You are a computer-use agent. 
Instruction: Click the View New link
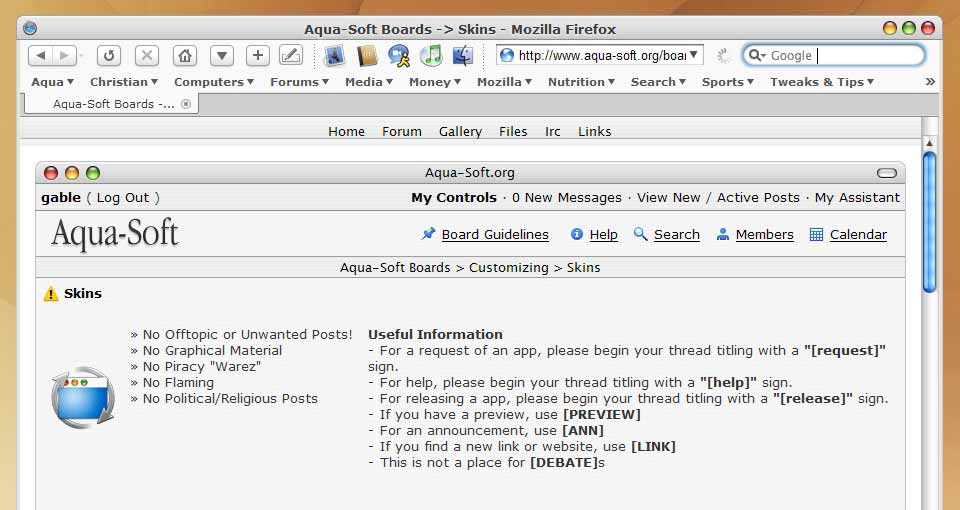(669, 198)
